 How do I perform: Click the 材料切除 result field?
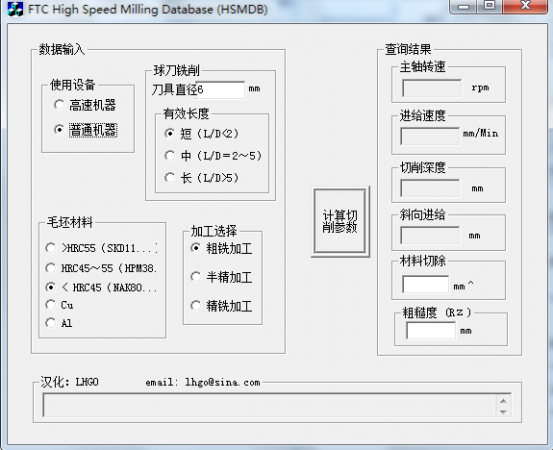click(x=426, y=284)
